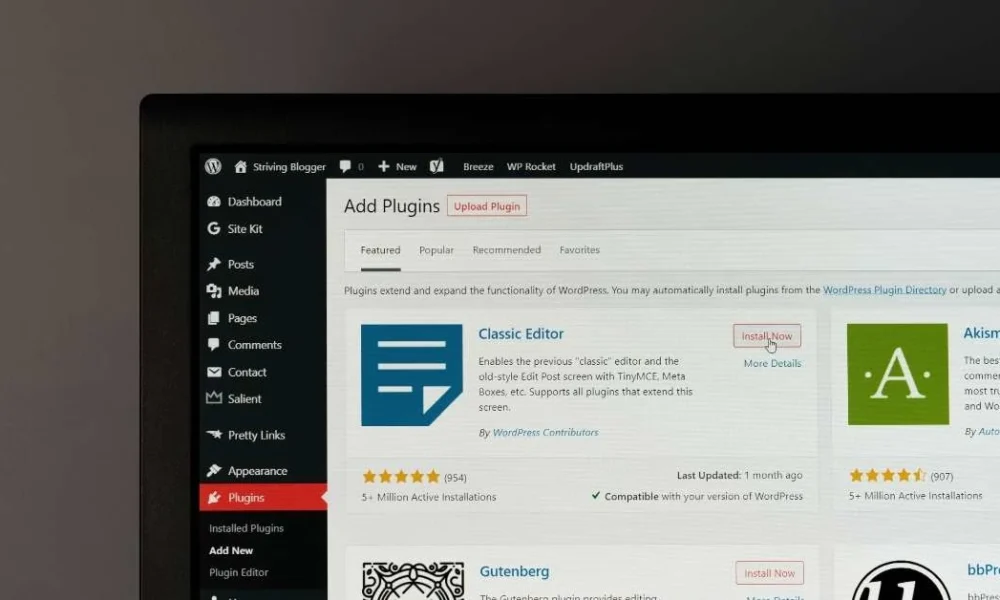Click the Site Kit Google G icon
This screenshot has height=600, width=1000.
[x=214, y=228]
